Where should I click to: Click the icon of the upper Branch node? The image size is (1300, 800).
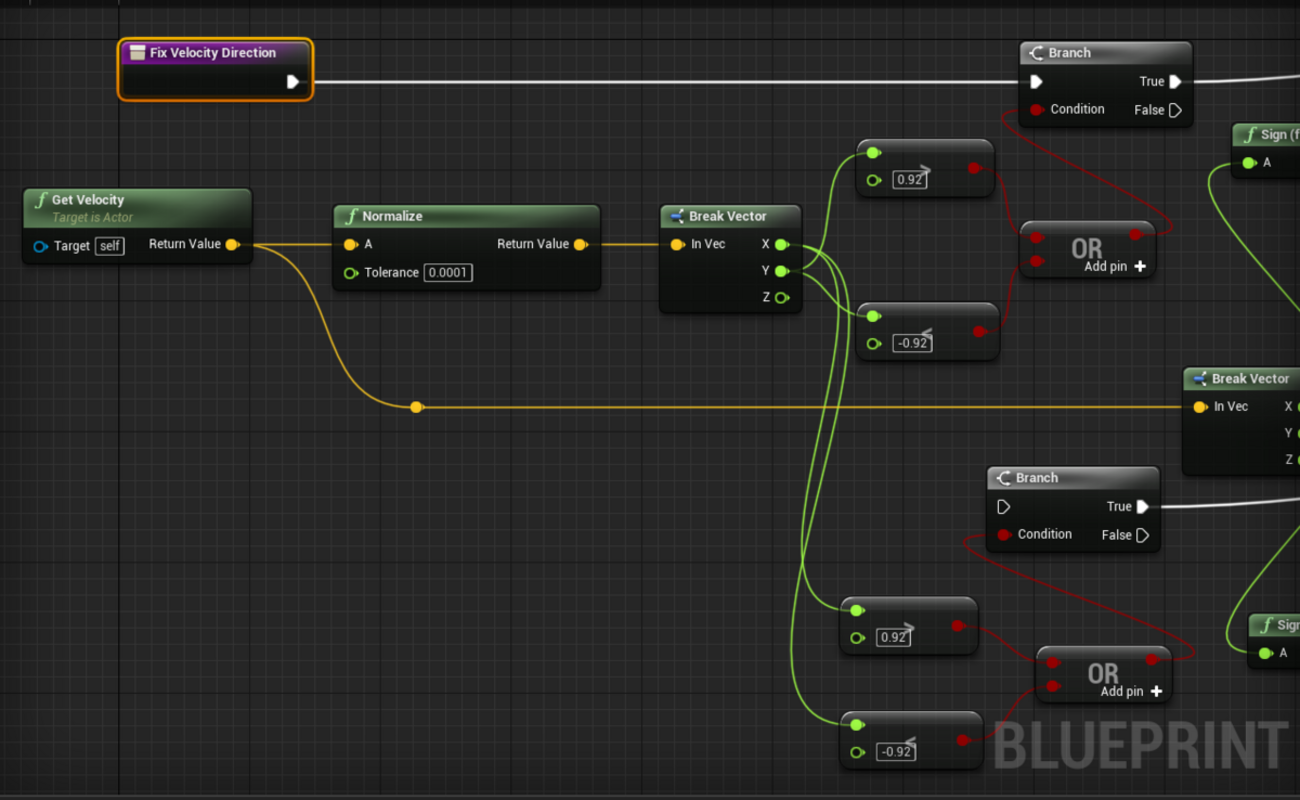tap(1037, 53)
